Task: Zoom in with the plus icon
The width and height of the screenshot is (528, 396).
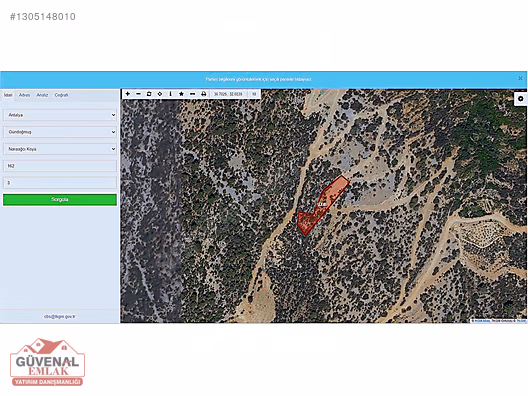Action: (128, 94)
